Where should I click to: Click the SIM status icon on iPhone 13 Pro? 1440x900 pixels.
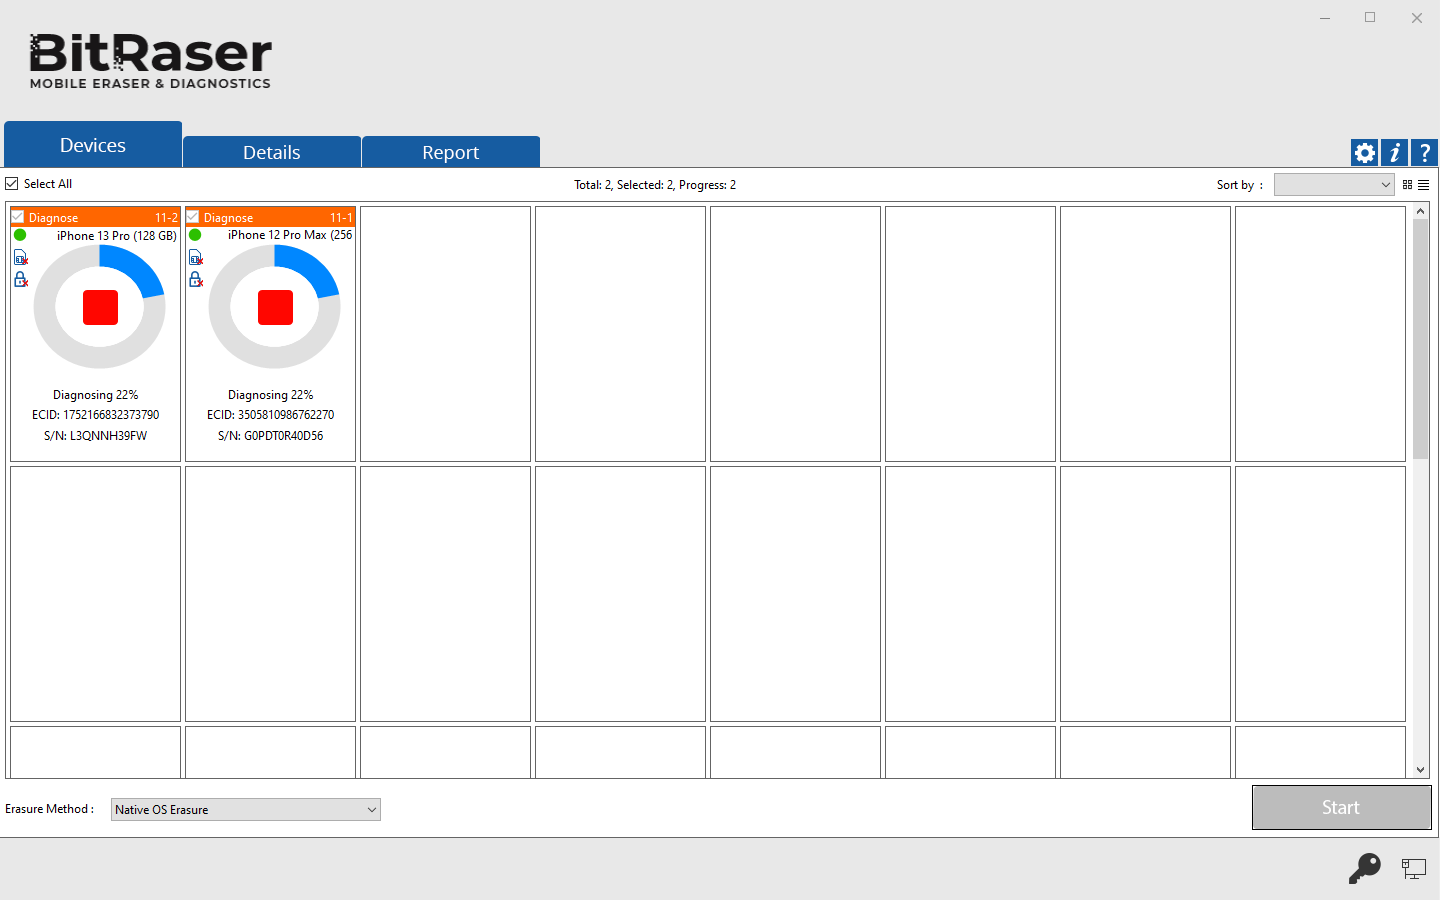coord(21,258)
